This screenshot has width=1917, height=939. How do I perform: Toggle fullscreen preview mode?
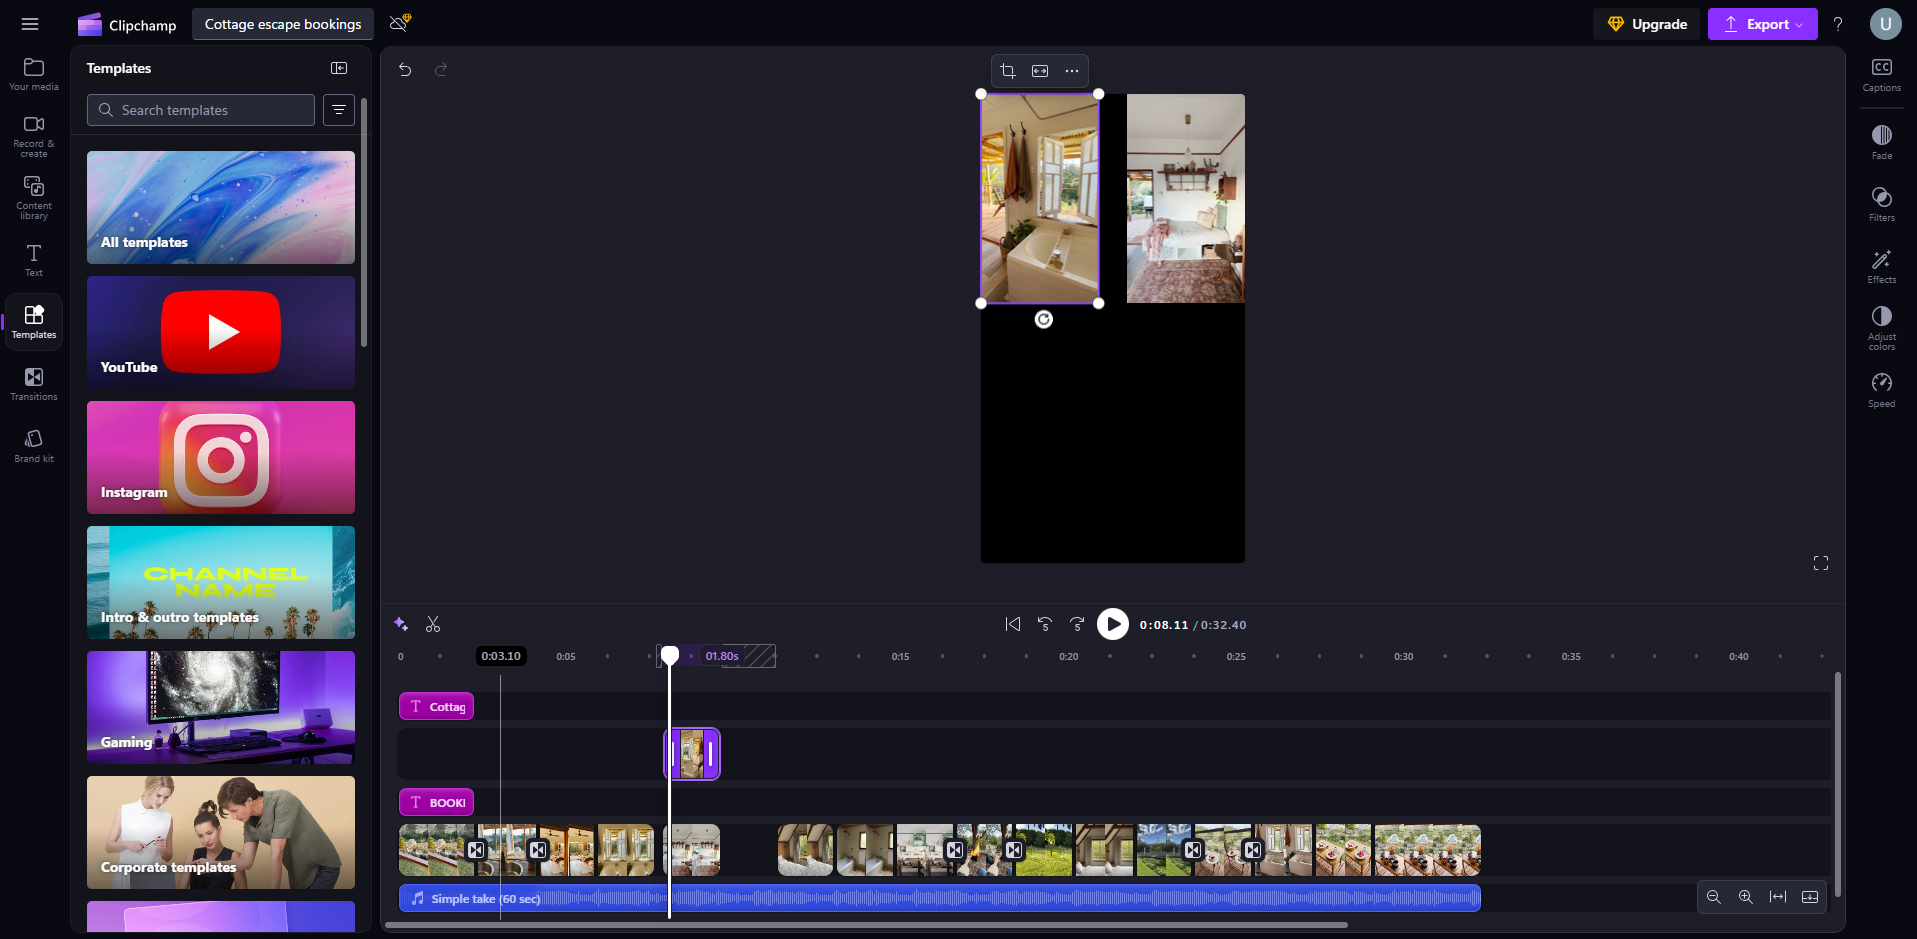coord(1821,562)
